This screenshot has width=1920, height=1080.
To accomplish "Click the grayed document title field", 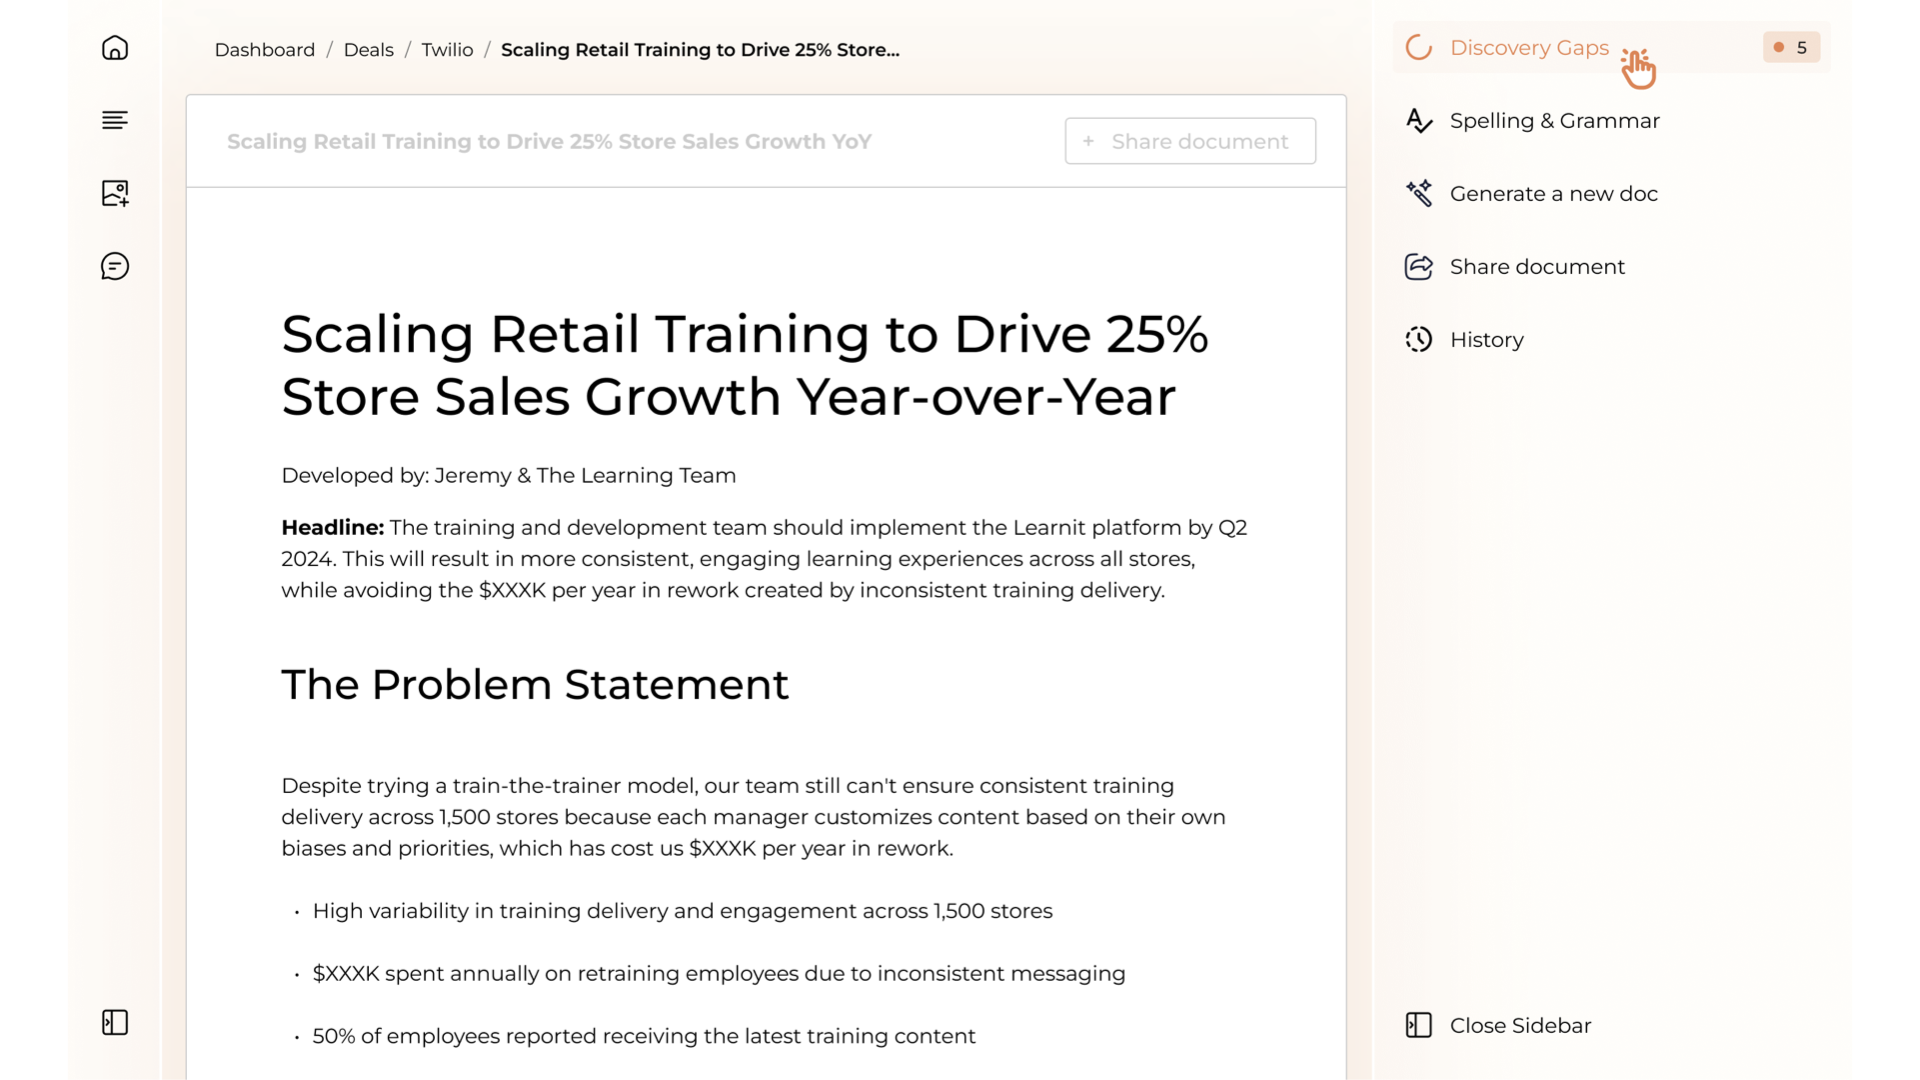I will pos(549,142).
